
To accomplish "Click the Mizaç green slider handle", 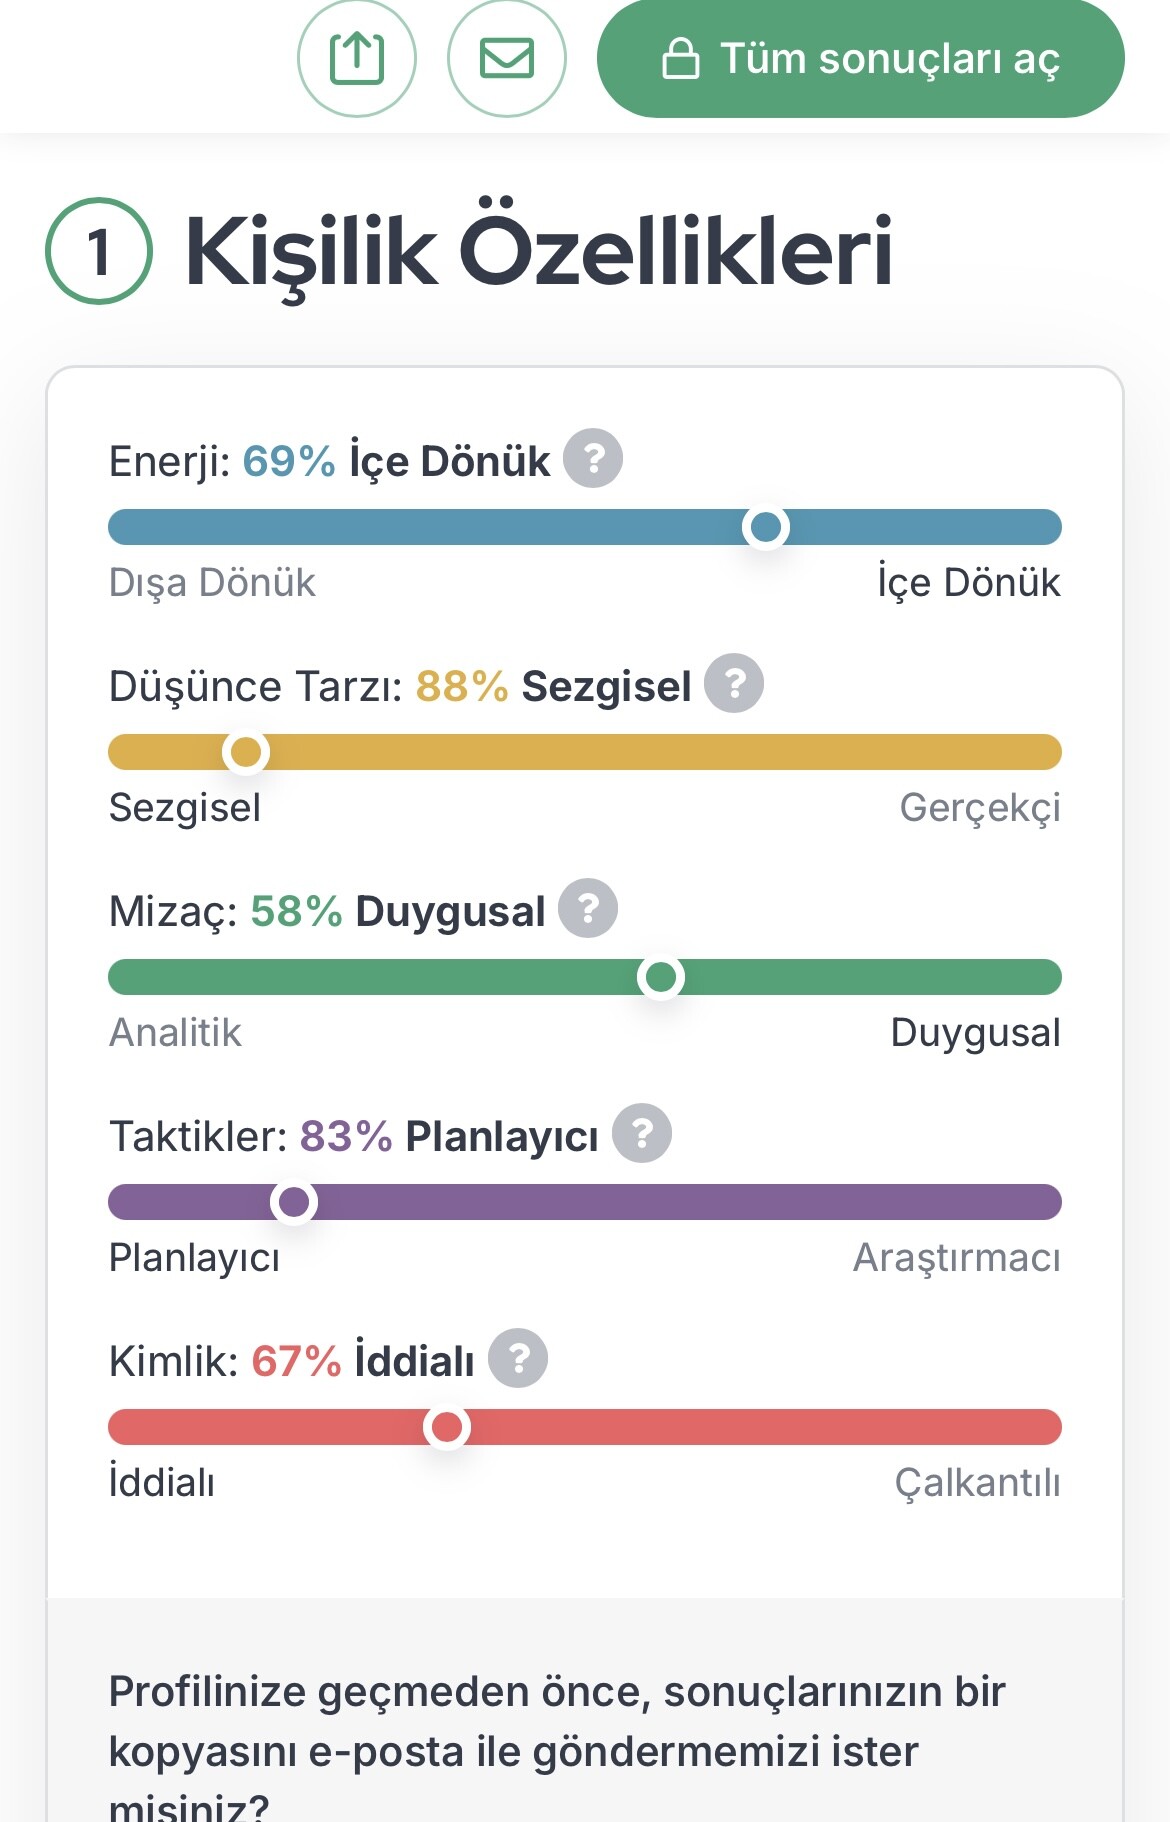I will click(x=661, y=977).
